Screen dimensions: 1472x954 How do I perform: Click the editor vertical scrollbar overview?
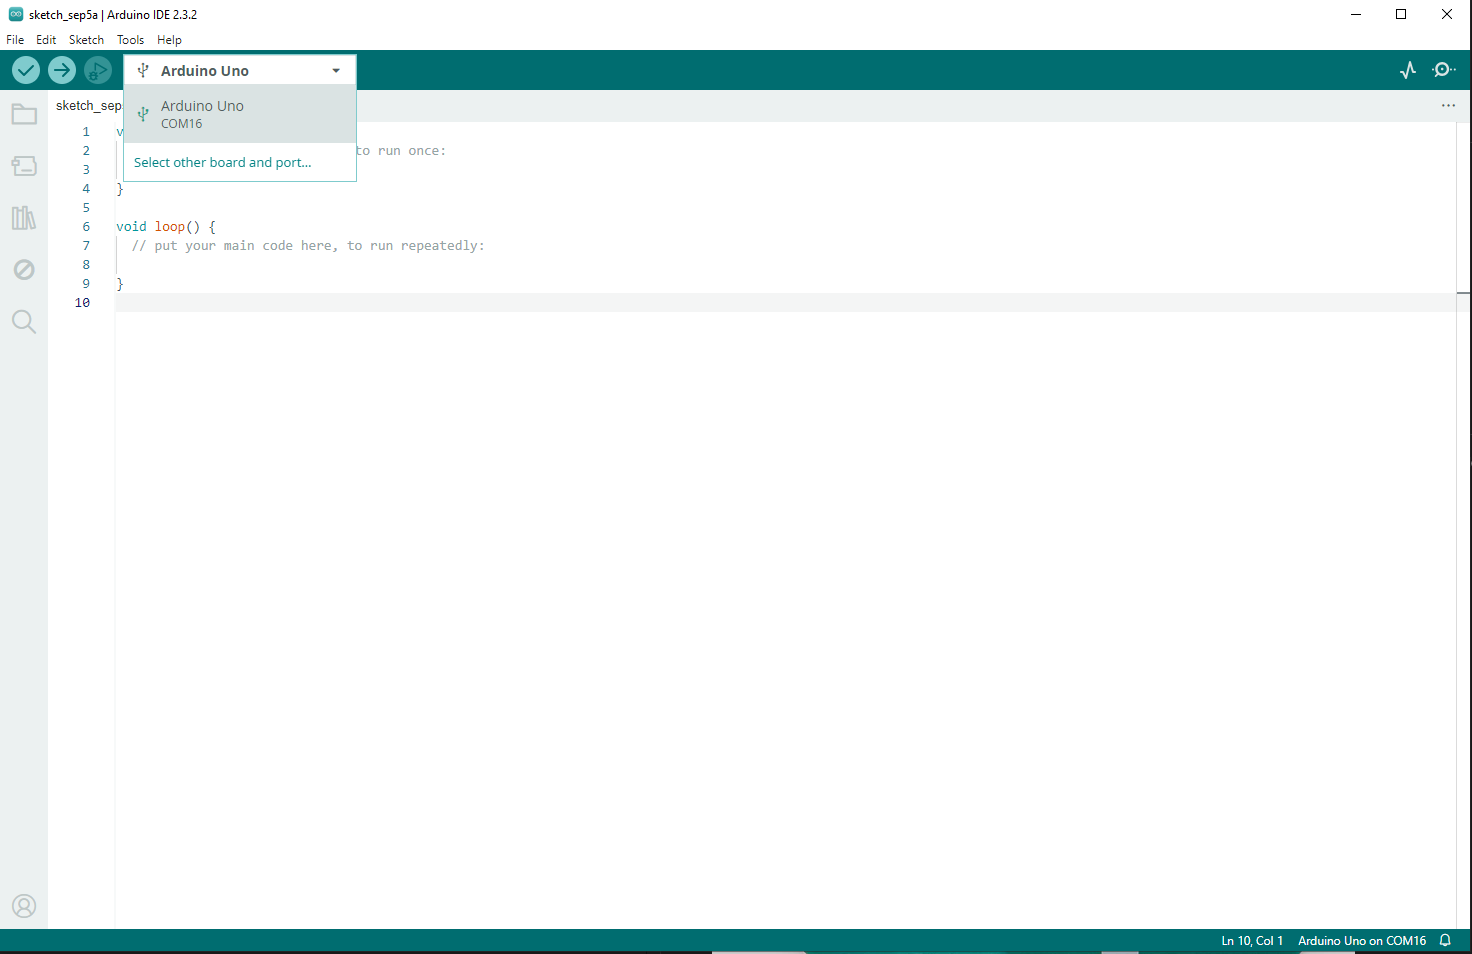point(1463,525)
